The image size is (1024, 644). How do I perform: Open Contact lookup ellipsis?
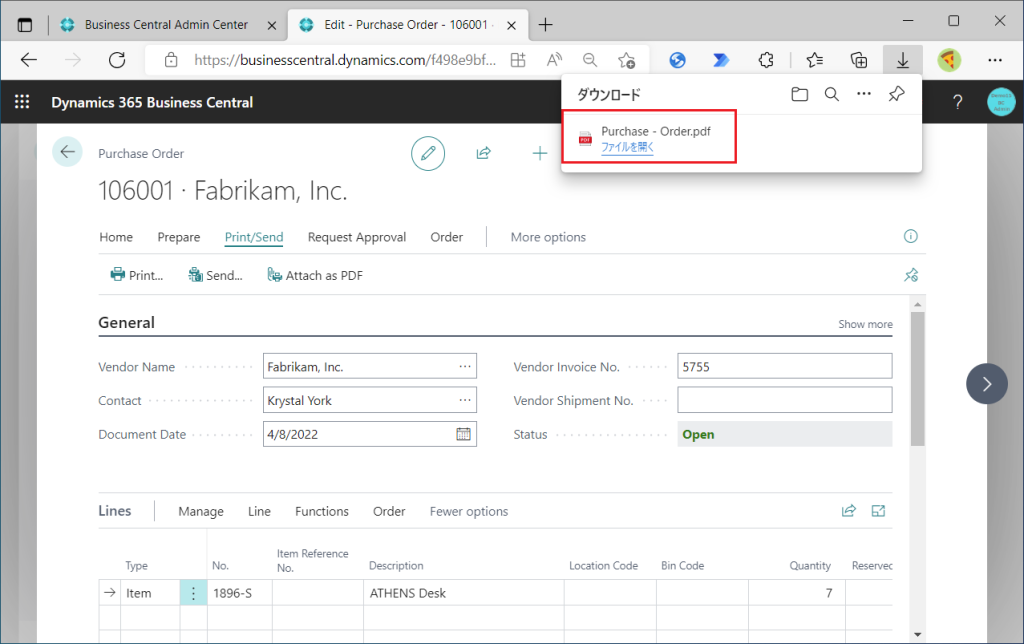coord(464,400)
